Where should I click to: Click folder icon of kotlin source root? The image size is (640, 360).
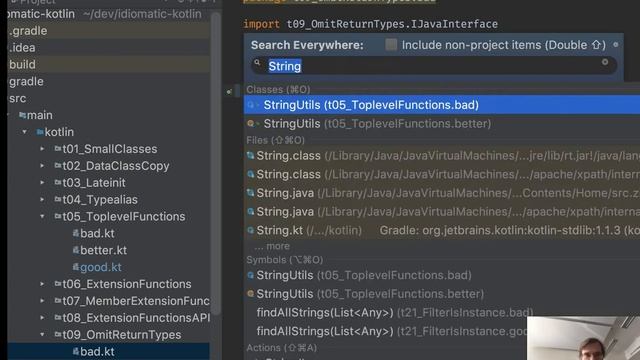(x=40, y=132)
